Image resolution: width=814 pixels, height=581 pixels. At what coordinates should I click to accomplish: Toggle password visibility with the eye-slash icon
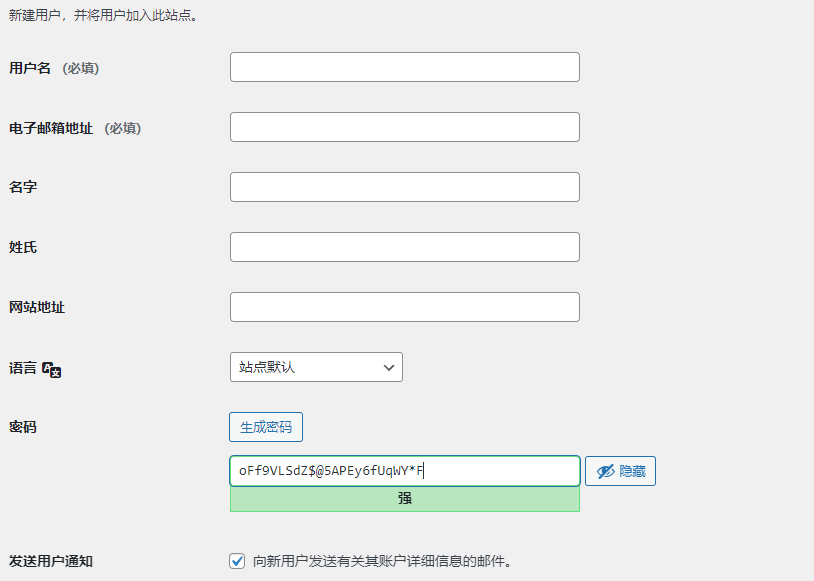point(606,470)
